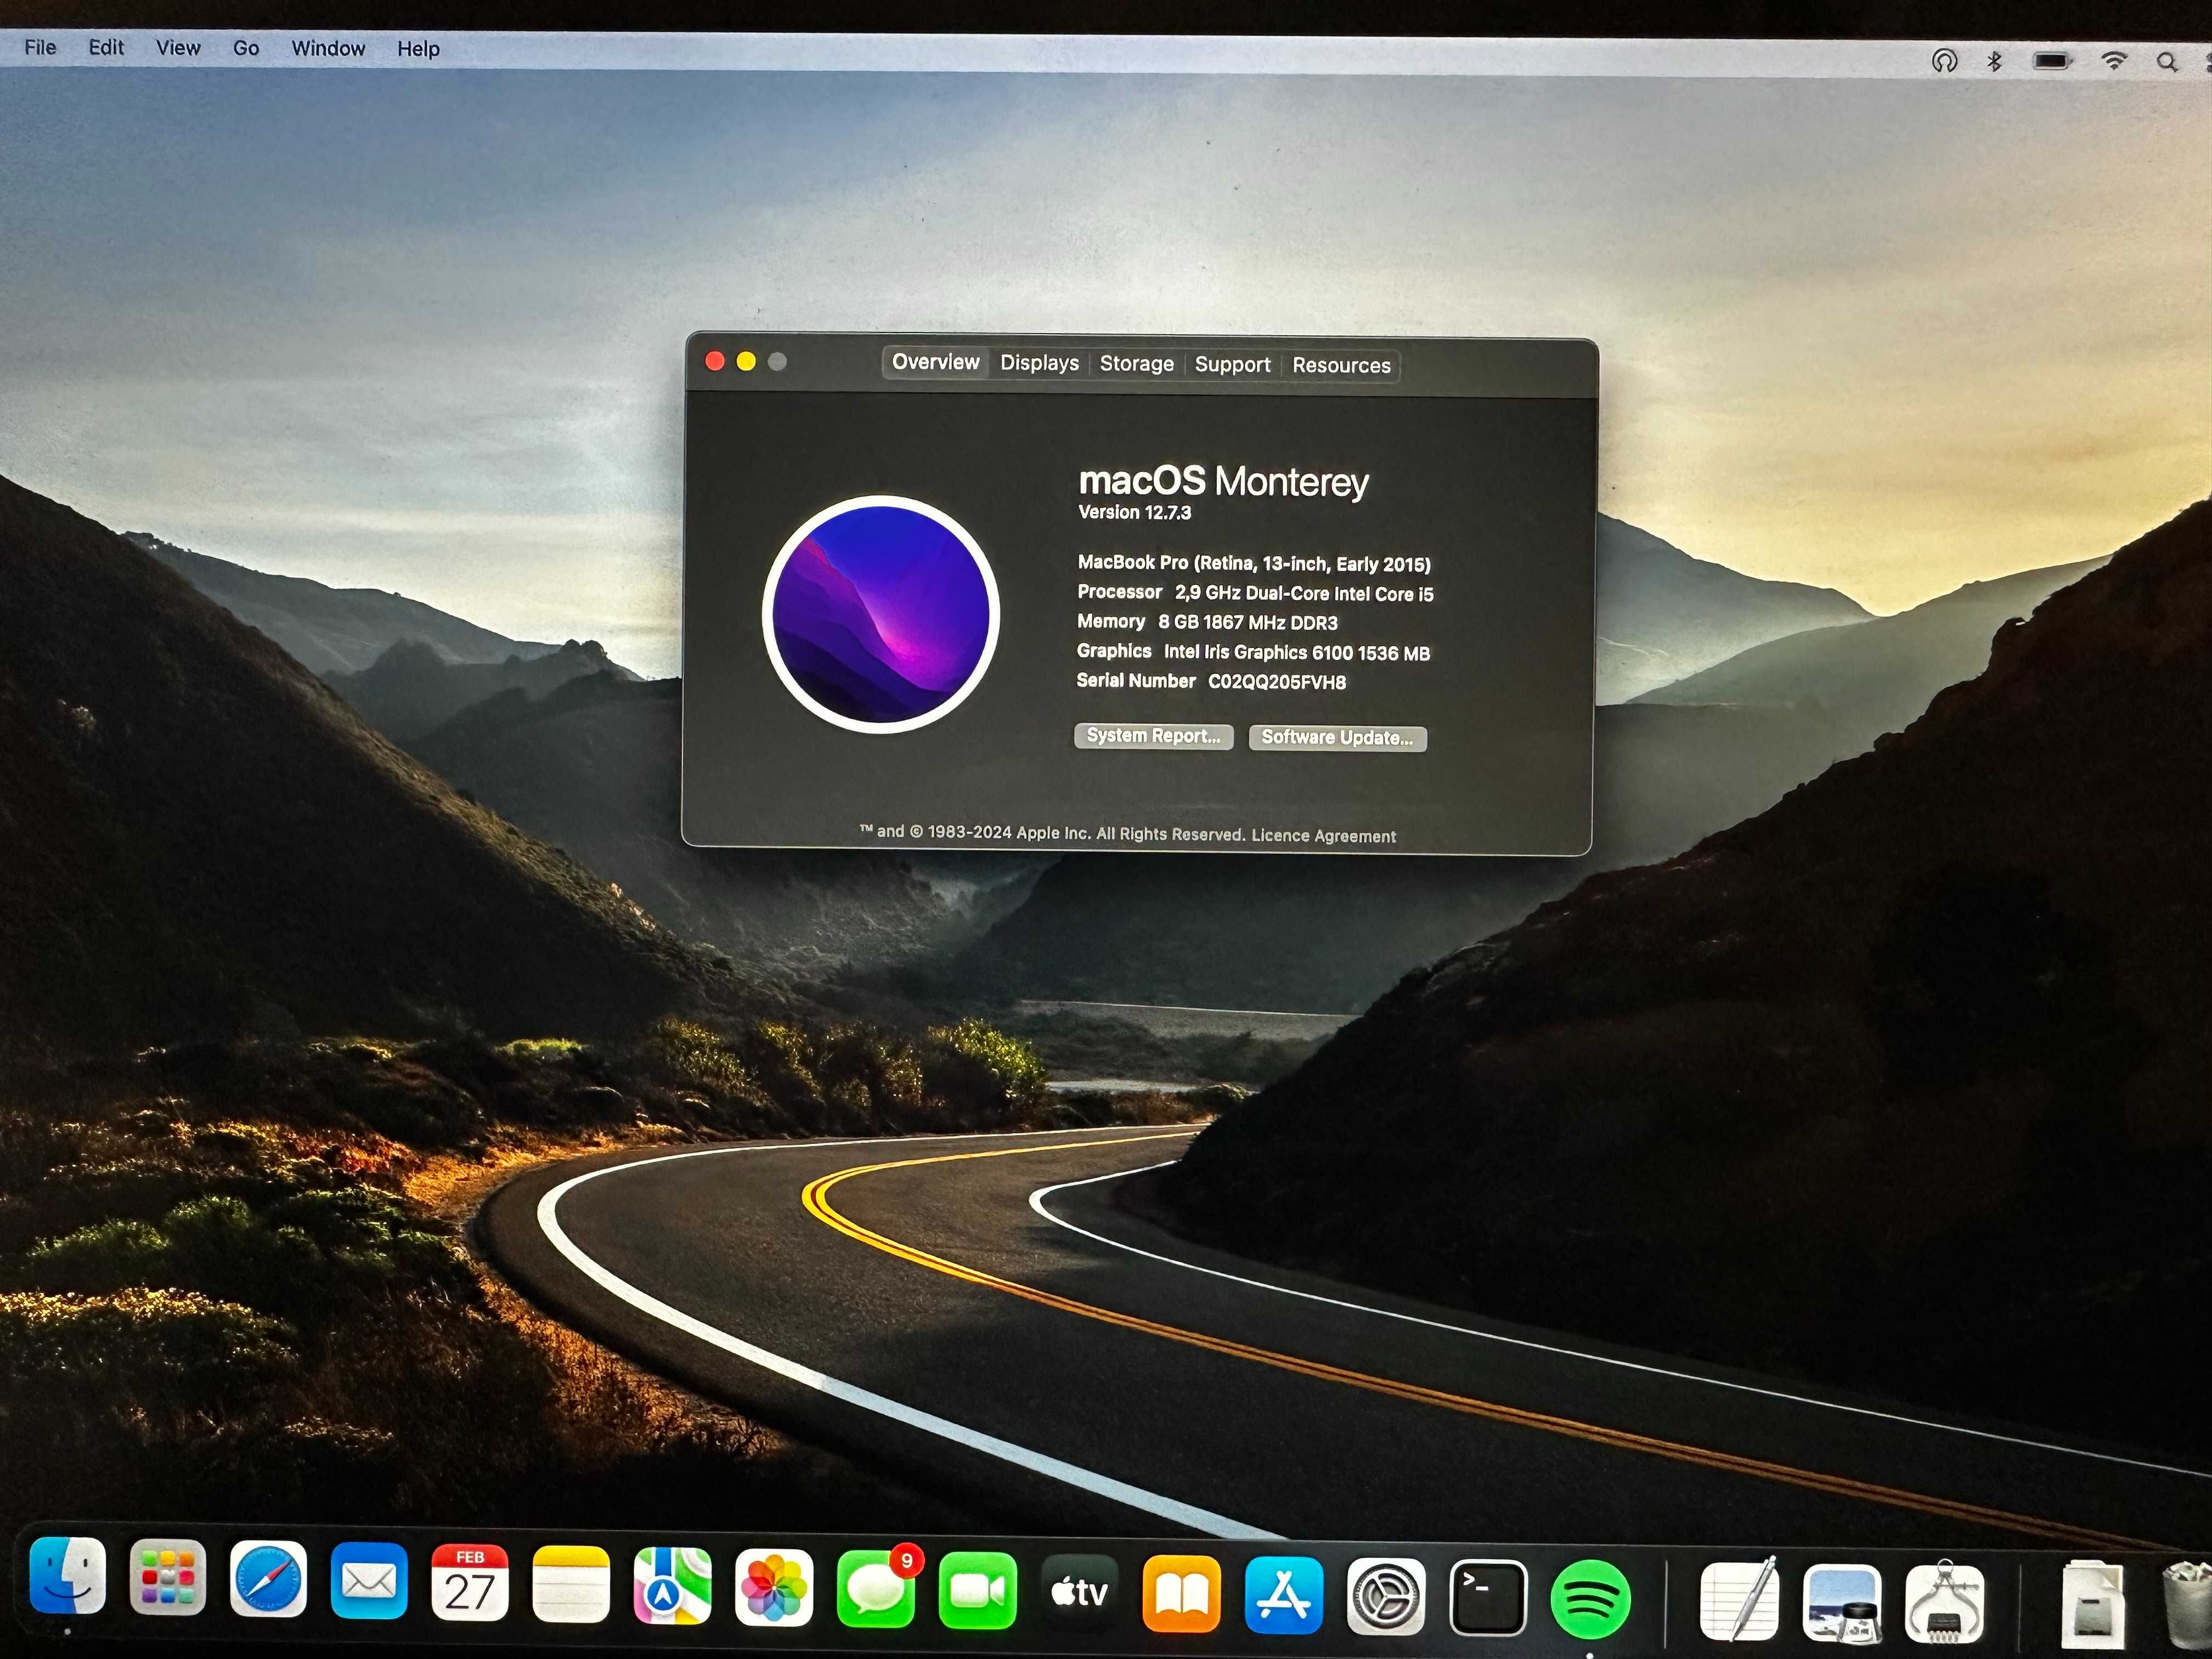Launch Preview from the Dock
The width and height of the screenshot is (2212, 1659).
tap(1842, 1604)
